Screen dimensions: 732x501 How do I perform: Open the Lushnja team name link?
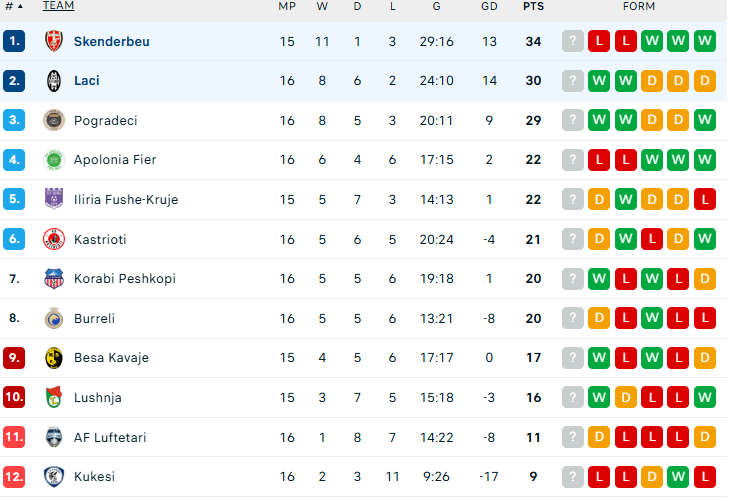(97, 398)
